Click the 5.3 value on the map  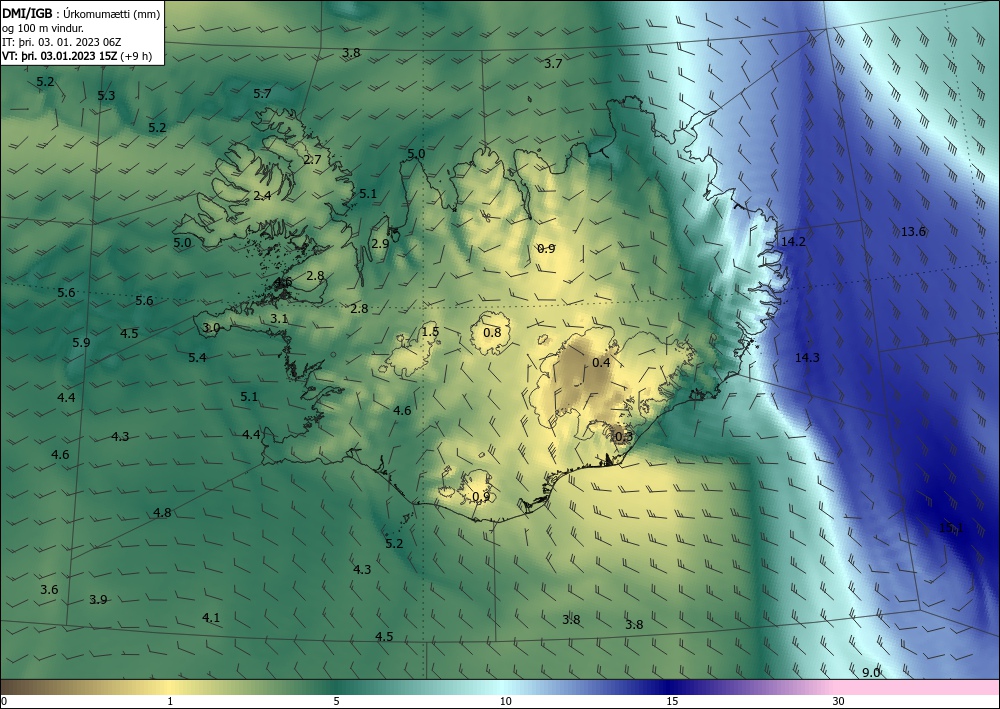[107, 96]
